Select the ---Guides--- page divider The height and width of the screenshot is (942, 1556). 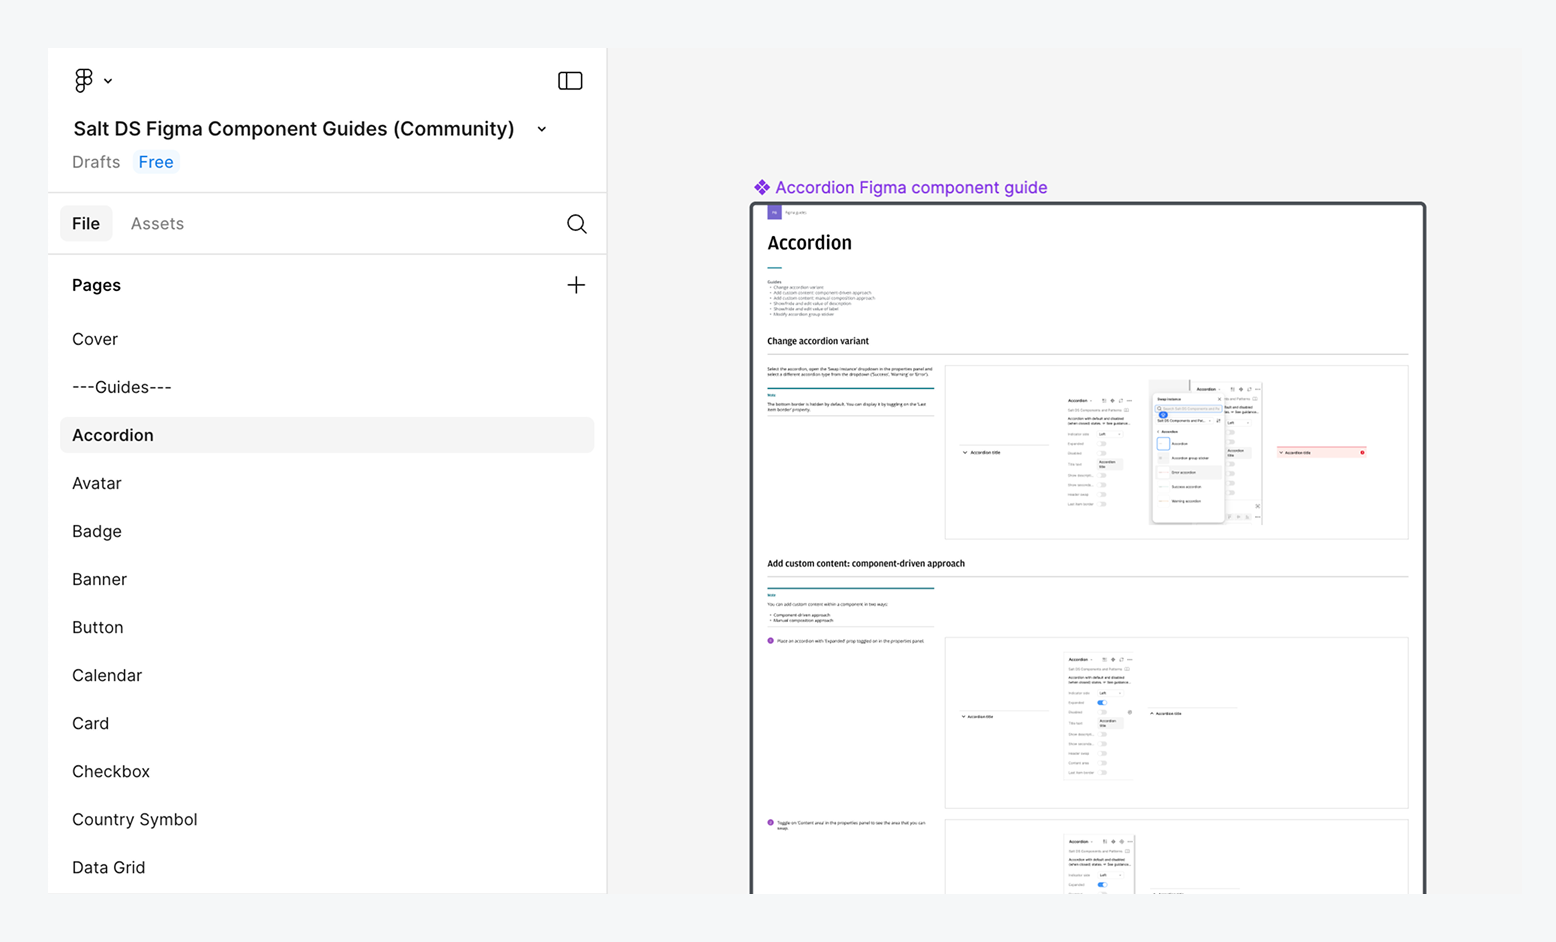tap(327, 387)
